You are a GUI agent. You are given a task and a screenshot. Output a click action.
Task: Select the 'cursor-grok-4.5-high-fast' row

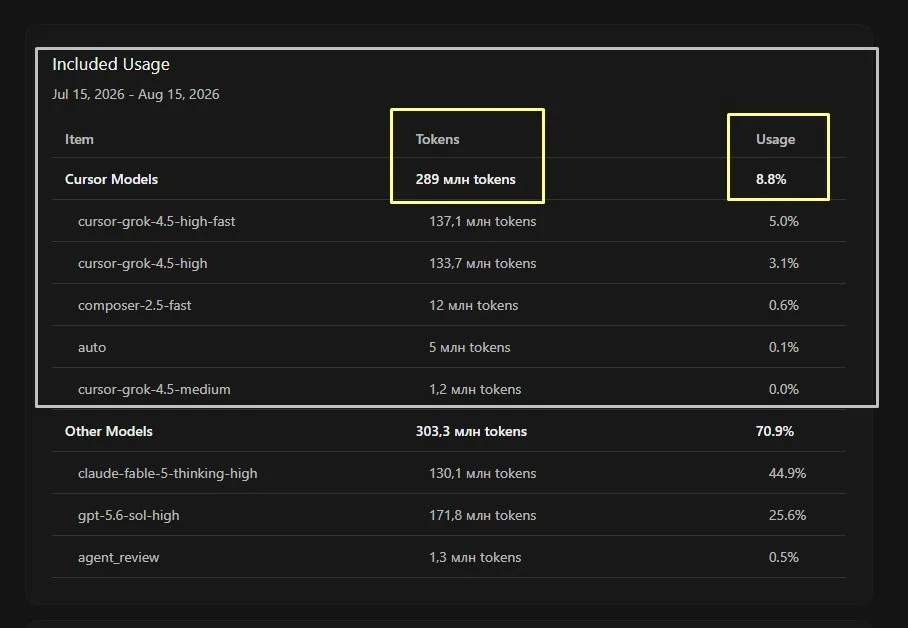pyautogui.click(x=449, y=221)
